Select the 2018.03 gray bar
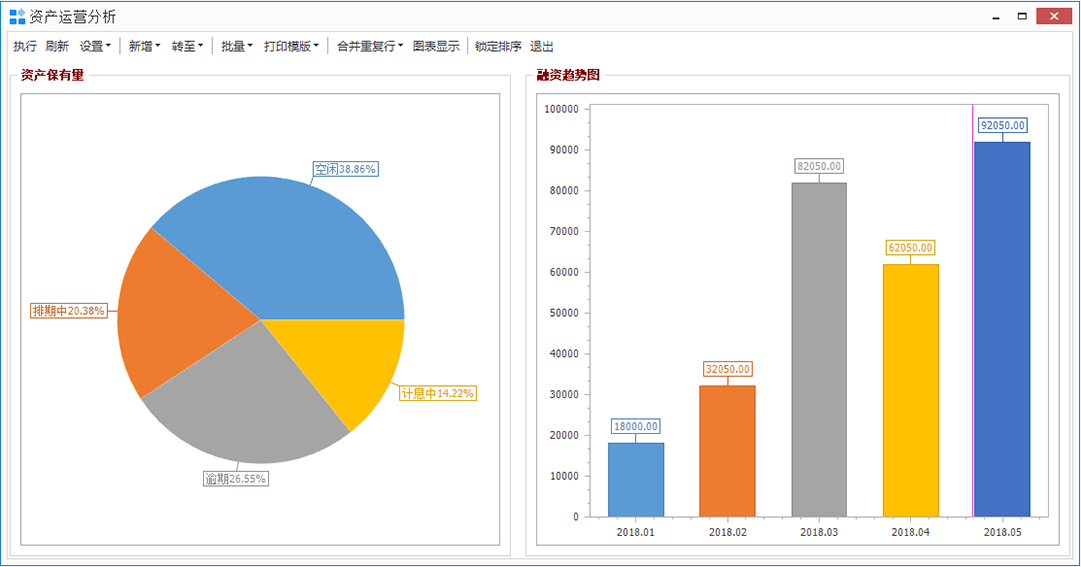This screenshot has width=1081, height=567. 819,350
